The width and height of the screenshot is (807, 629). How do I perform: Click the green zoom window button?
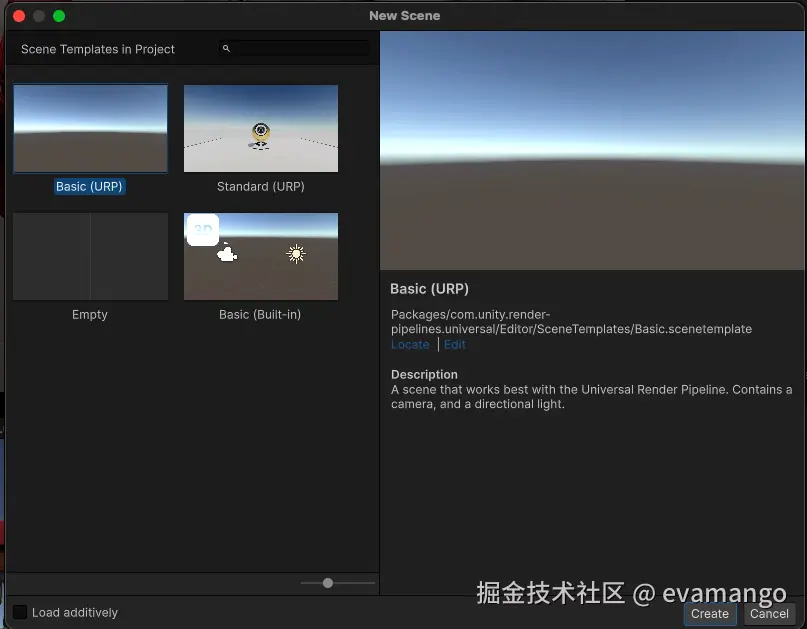tap(59, 16)
